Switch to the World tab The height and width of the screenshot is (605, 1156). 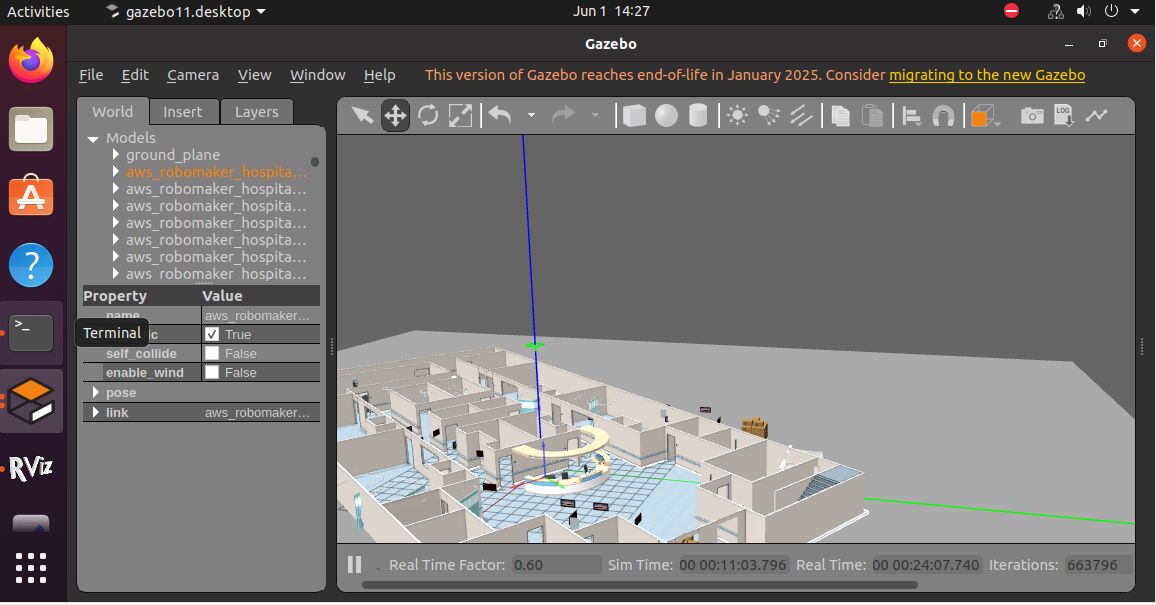(x=113, y=111)
